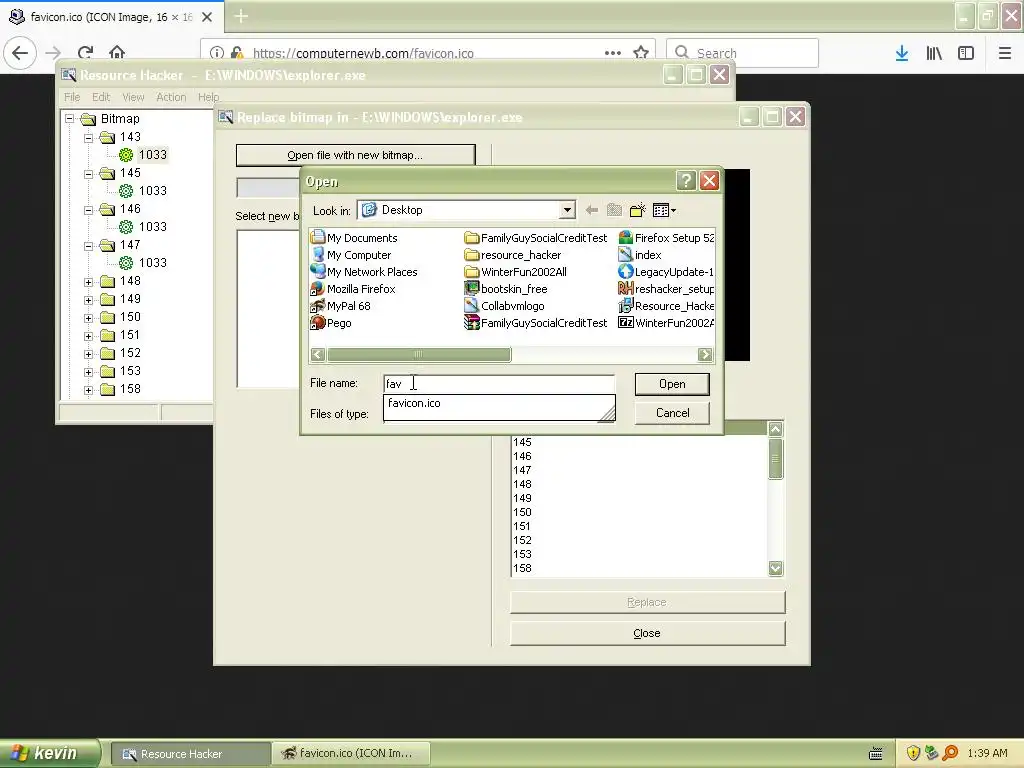Switch to Resource Hacker taskbar button

[x=189, y=754]
